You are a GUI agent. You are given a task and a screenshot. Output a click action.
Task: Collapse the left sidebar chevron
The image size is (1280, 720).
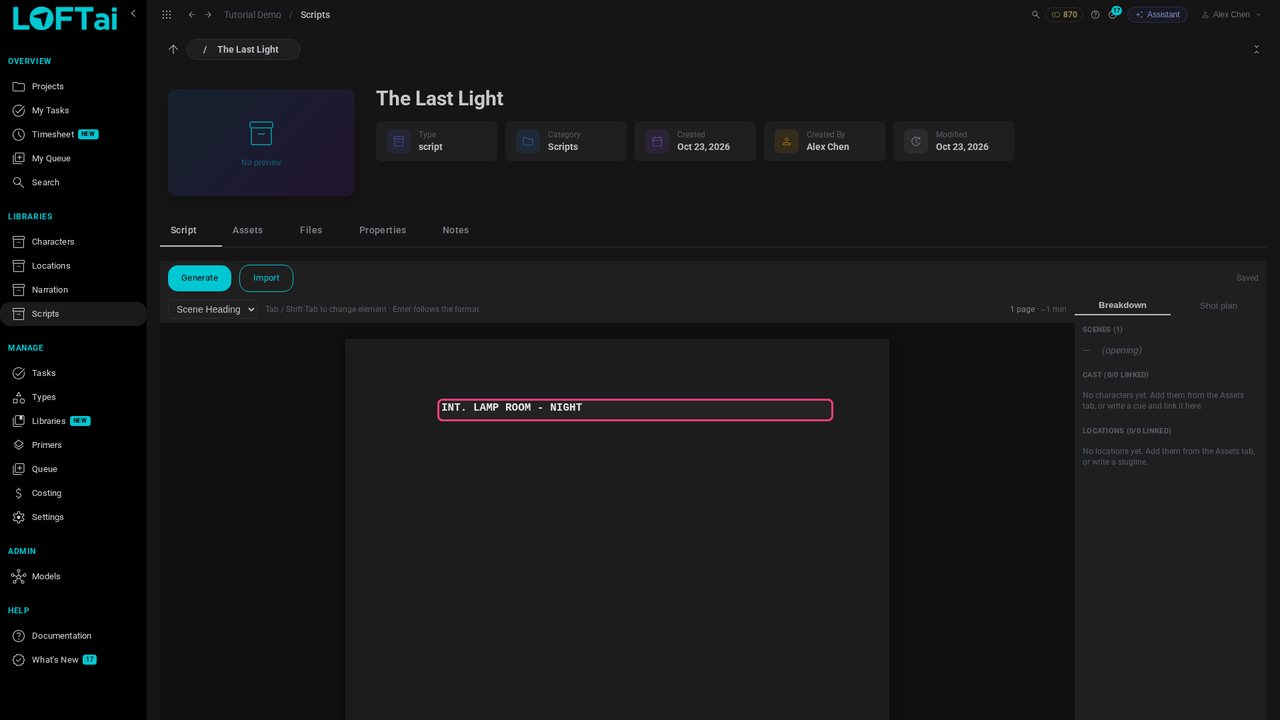click(x=133, y=14)
